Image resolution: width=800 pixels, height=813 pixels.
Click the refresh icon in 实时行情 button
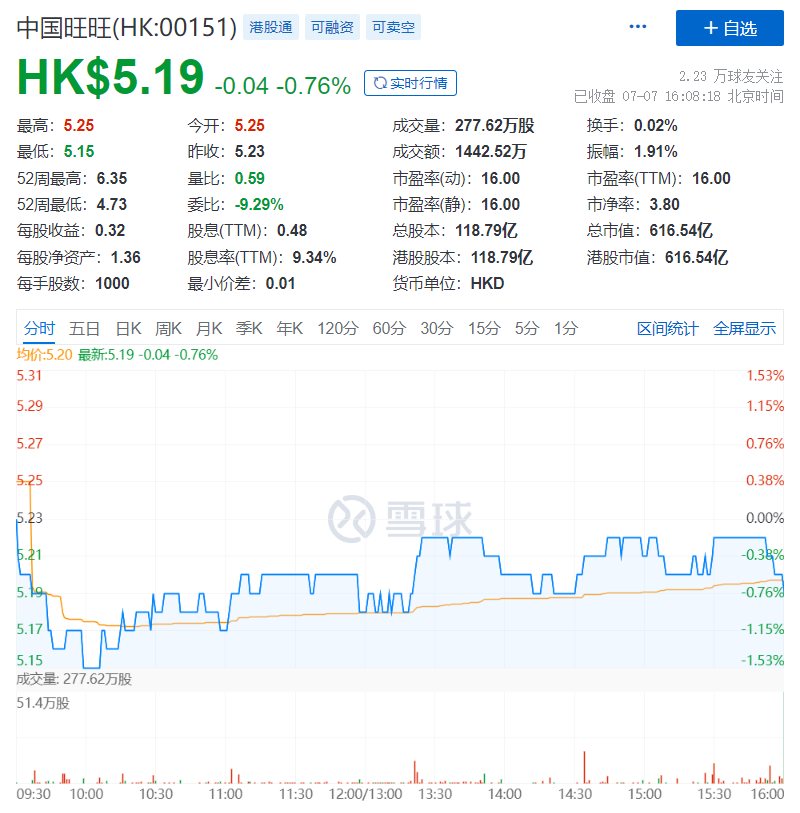click(x=380, y=83)
